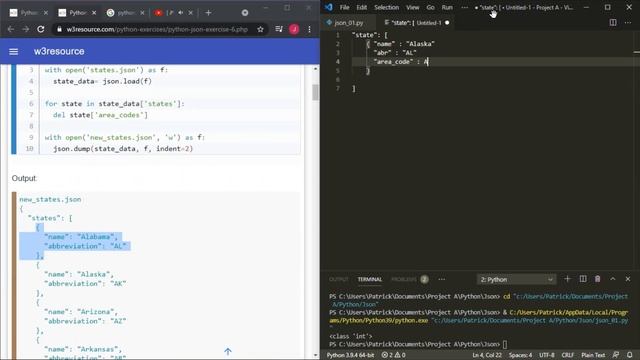Mute audio icon on the YouTube tab
Image resolution: width=640 pixels, height=360 pixels.
pos(180,13)
